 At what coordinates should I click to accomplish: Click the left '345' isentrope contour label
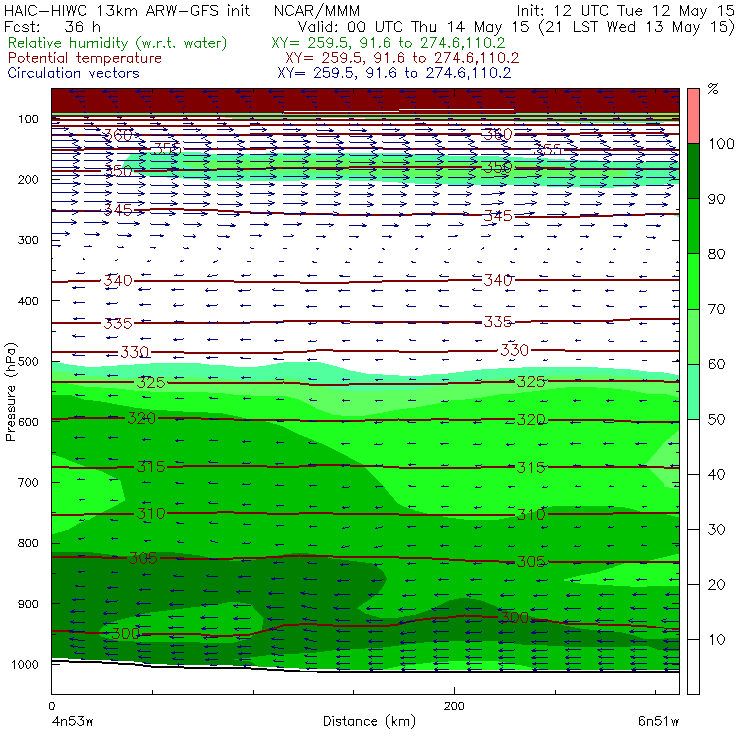118,210
